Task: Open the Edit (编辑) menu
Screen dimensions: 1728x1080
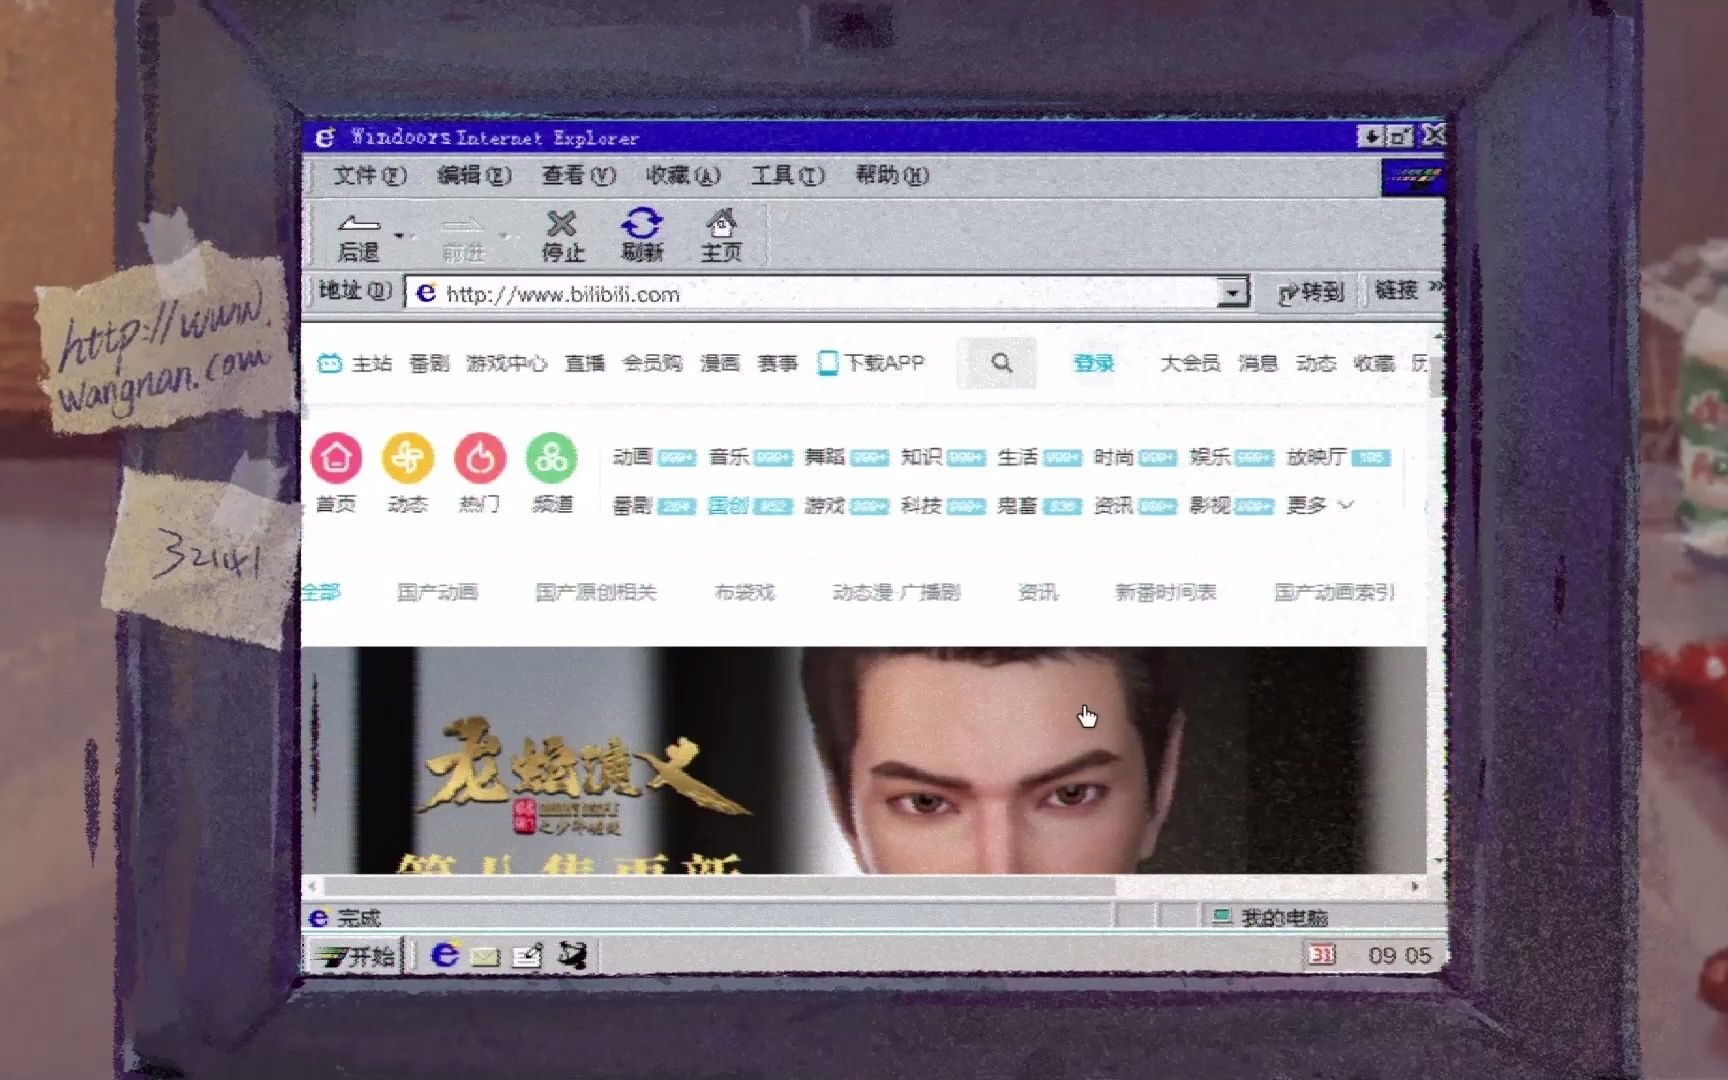Action: [474, 175]
